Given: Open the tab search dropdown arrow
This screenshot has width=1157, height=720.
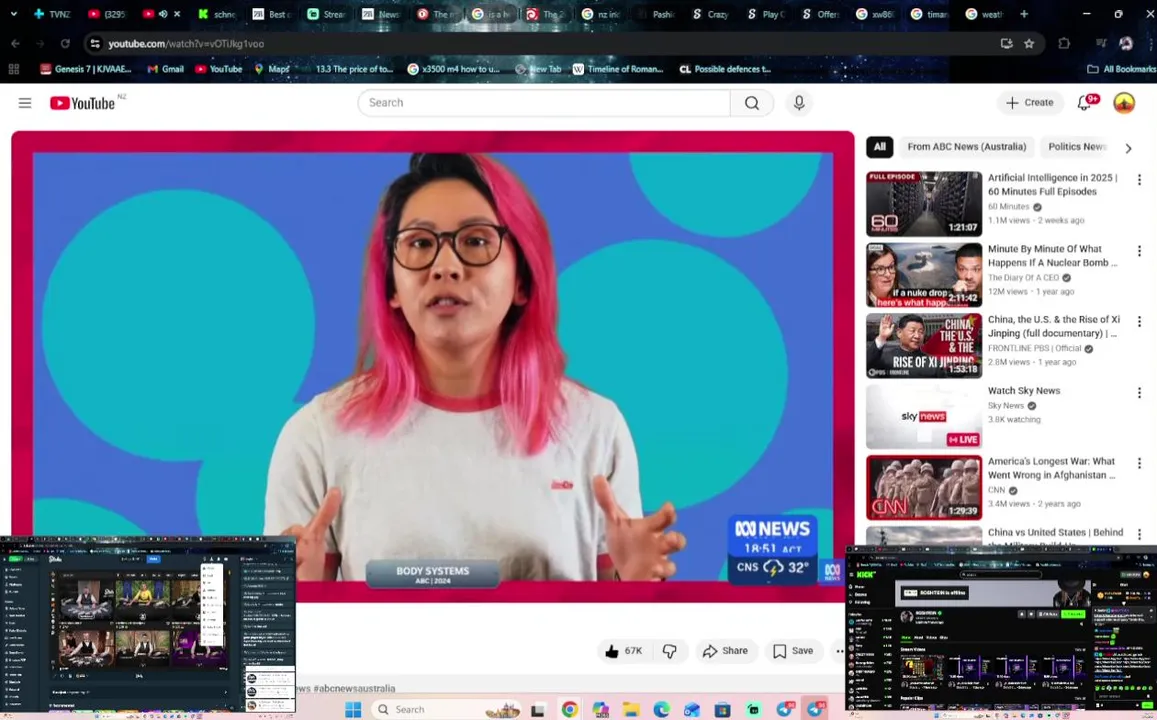Looking at the screenshot, I should click(13, 14).
